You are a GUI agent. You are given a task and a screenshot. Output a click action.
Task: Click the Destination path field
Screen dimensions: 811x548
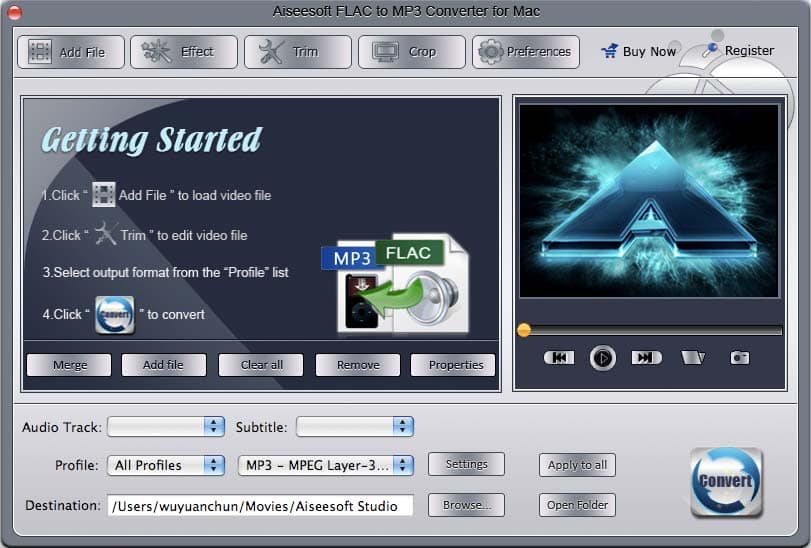[260, 506]
